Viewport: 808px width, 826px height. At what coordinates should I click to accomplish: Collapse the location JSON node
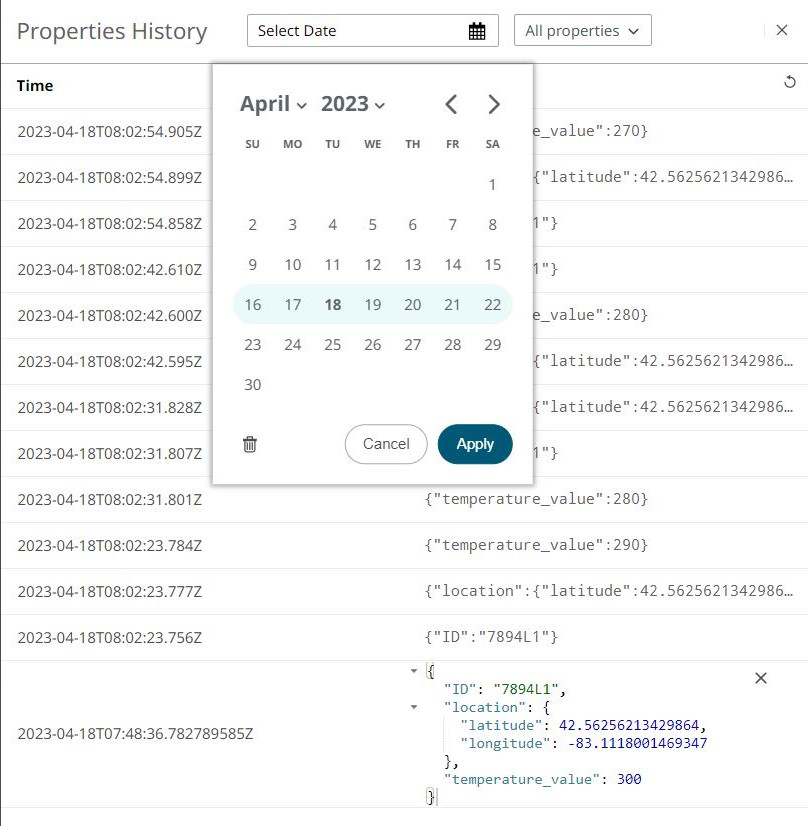[414, 707]
